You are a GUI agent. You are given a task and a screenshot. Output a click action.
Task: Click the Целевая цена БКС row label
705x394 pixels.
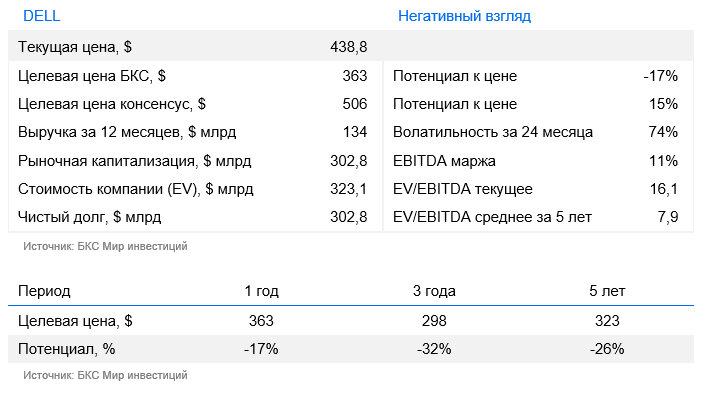[92, 76]
